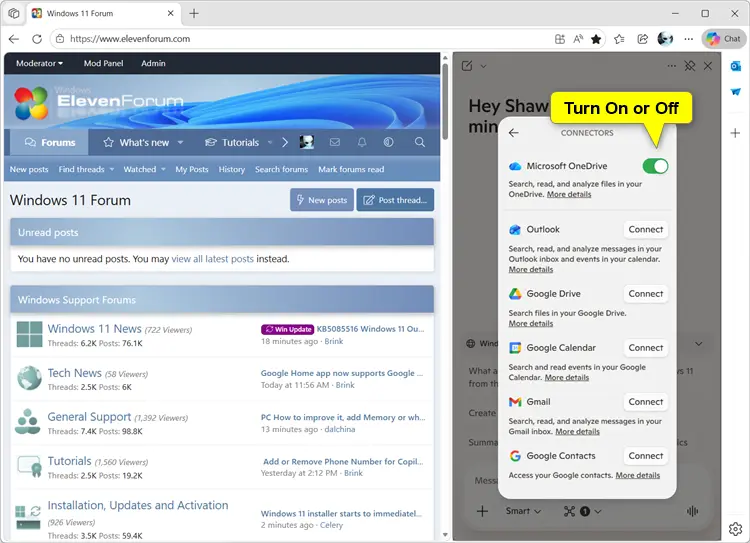Refresh the page
Screen dimensions: 750x543
[x=37, y=39]
